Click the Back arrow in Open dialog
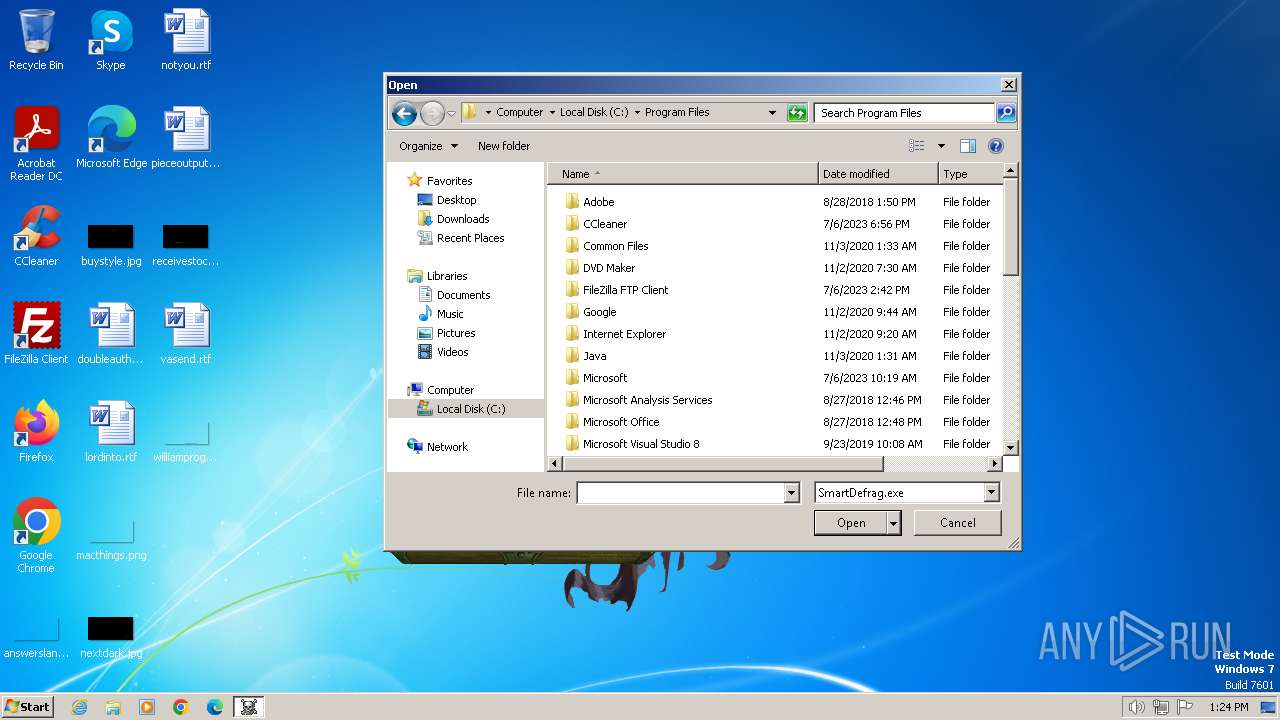1280x720 pixels. coord(404,113)
